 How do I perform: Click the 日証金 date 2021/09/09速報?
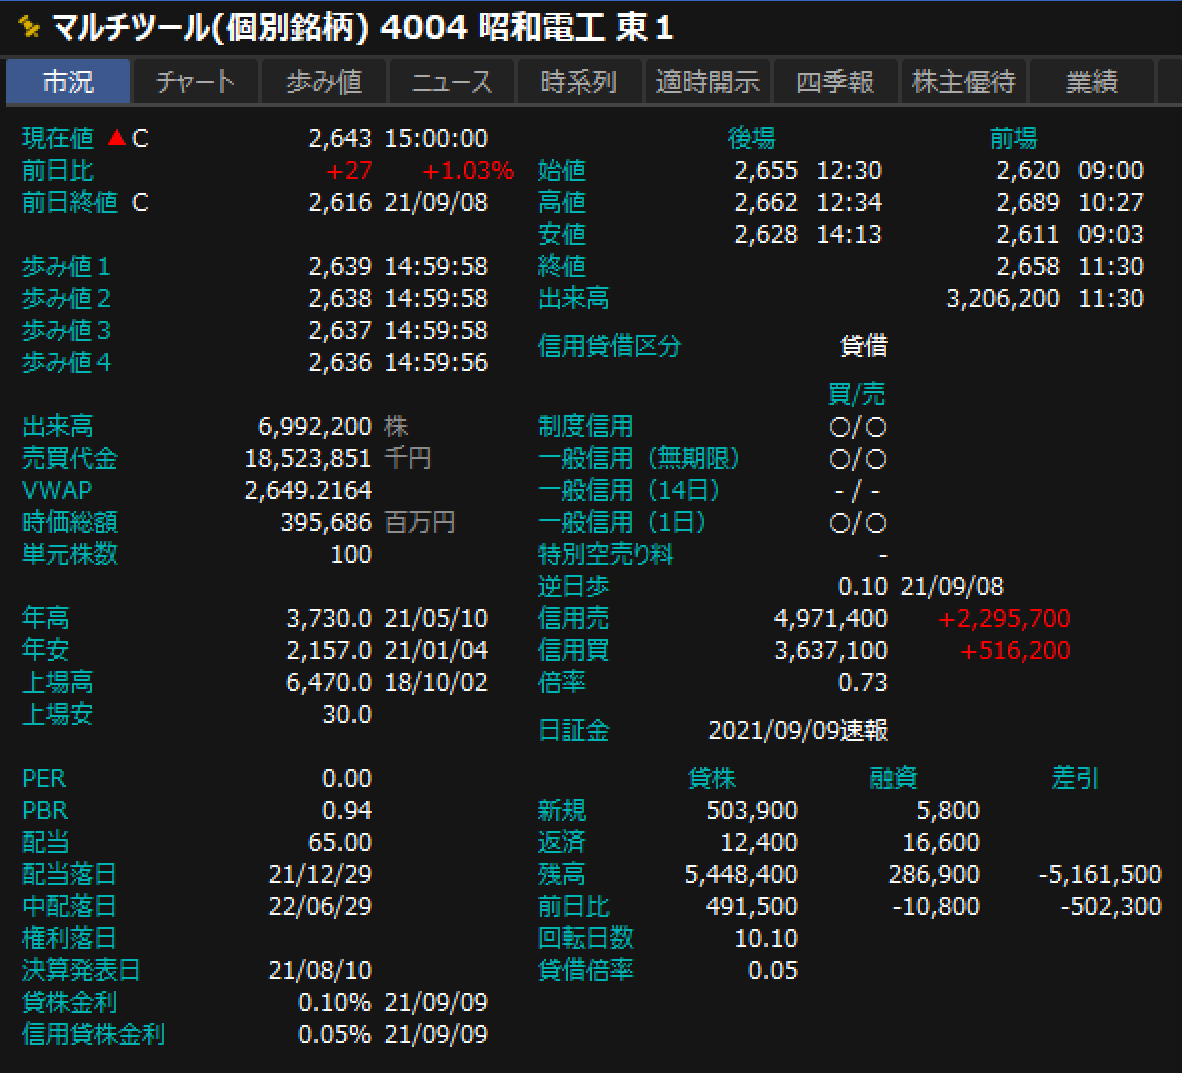(x=798, y=731)
